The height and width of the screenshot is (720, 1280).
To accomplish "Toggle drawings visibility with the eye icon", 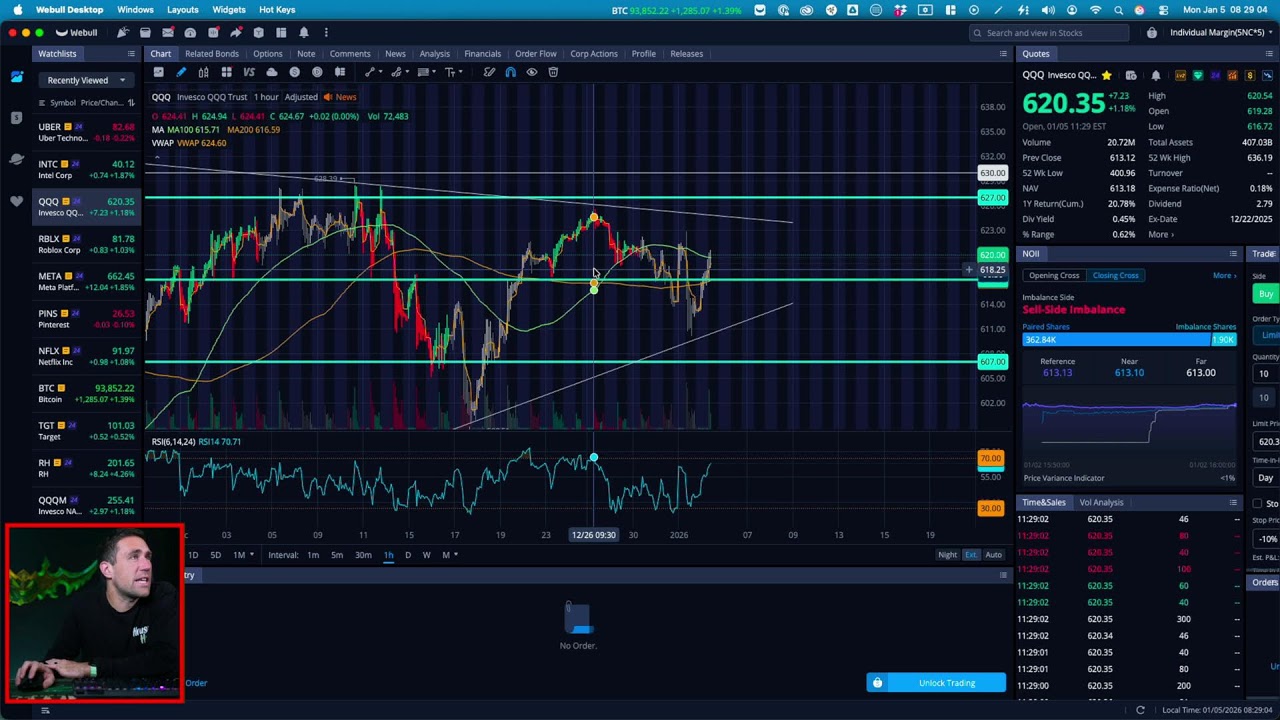I will pos(532,72).
